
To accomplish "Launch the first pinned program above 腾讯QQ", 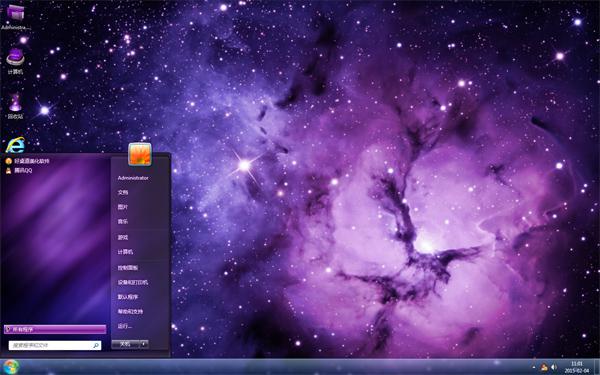I will pyautogui.click(x=28, y=161).
